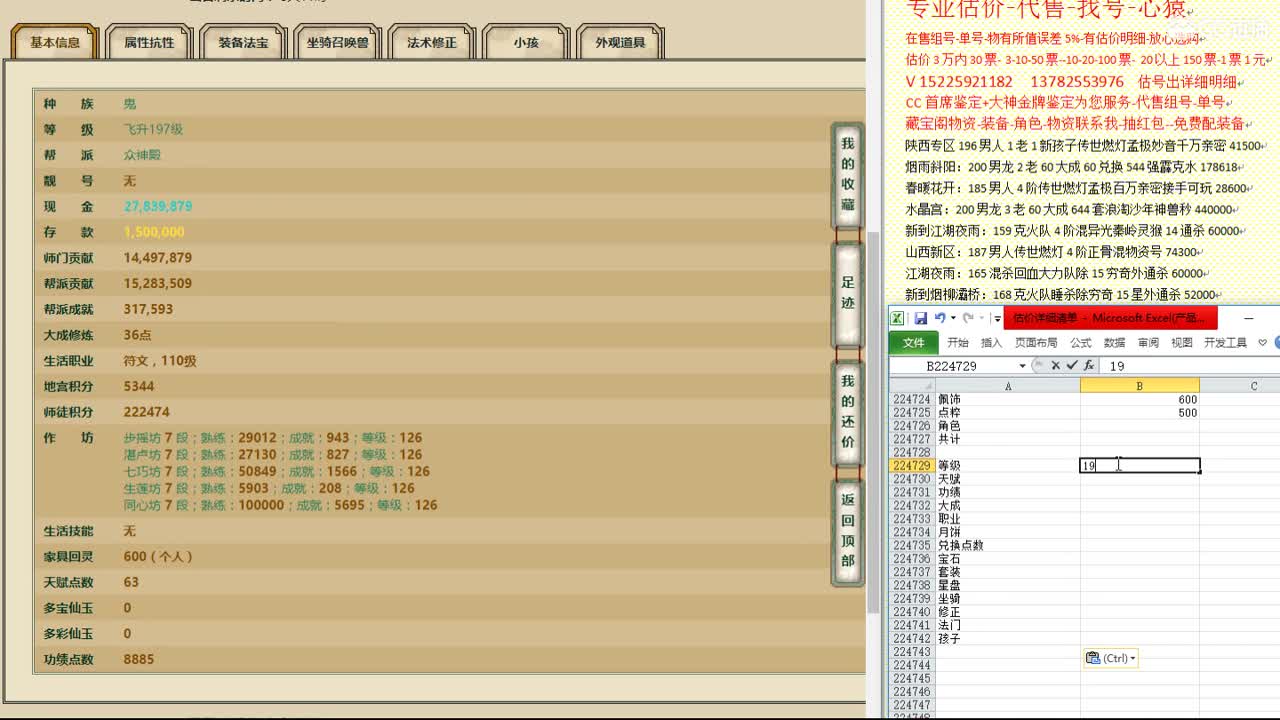This screenshot has height=720, width=1280.
Task: Click the formula bar showing 19
Action: [x=1189, y=366]
